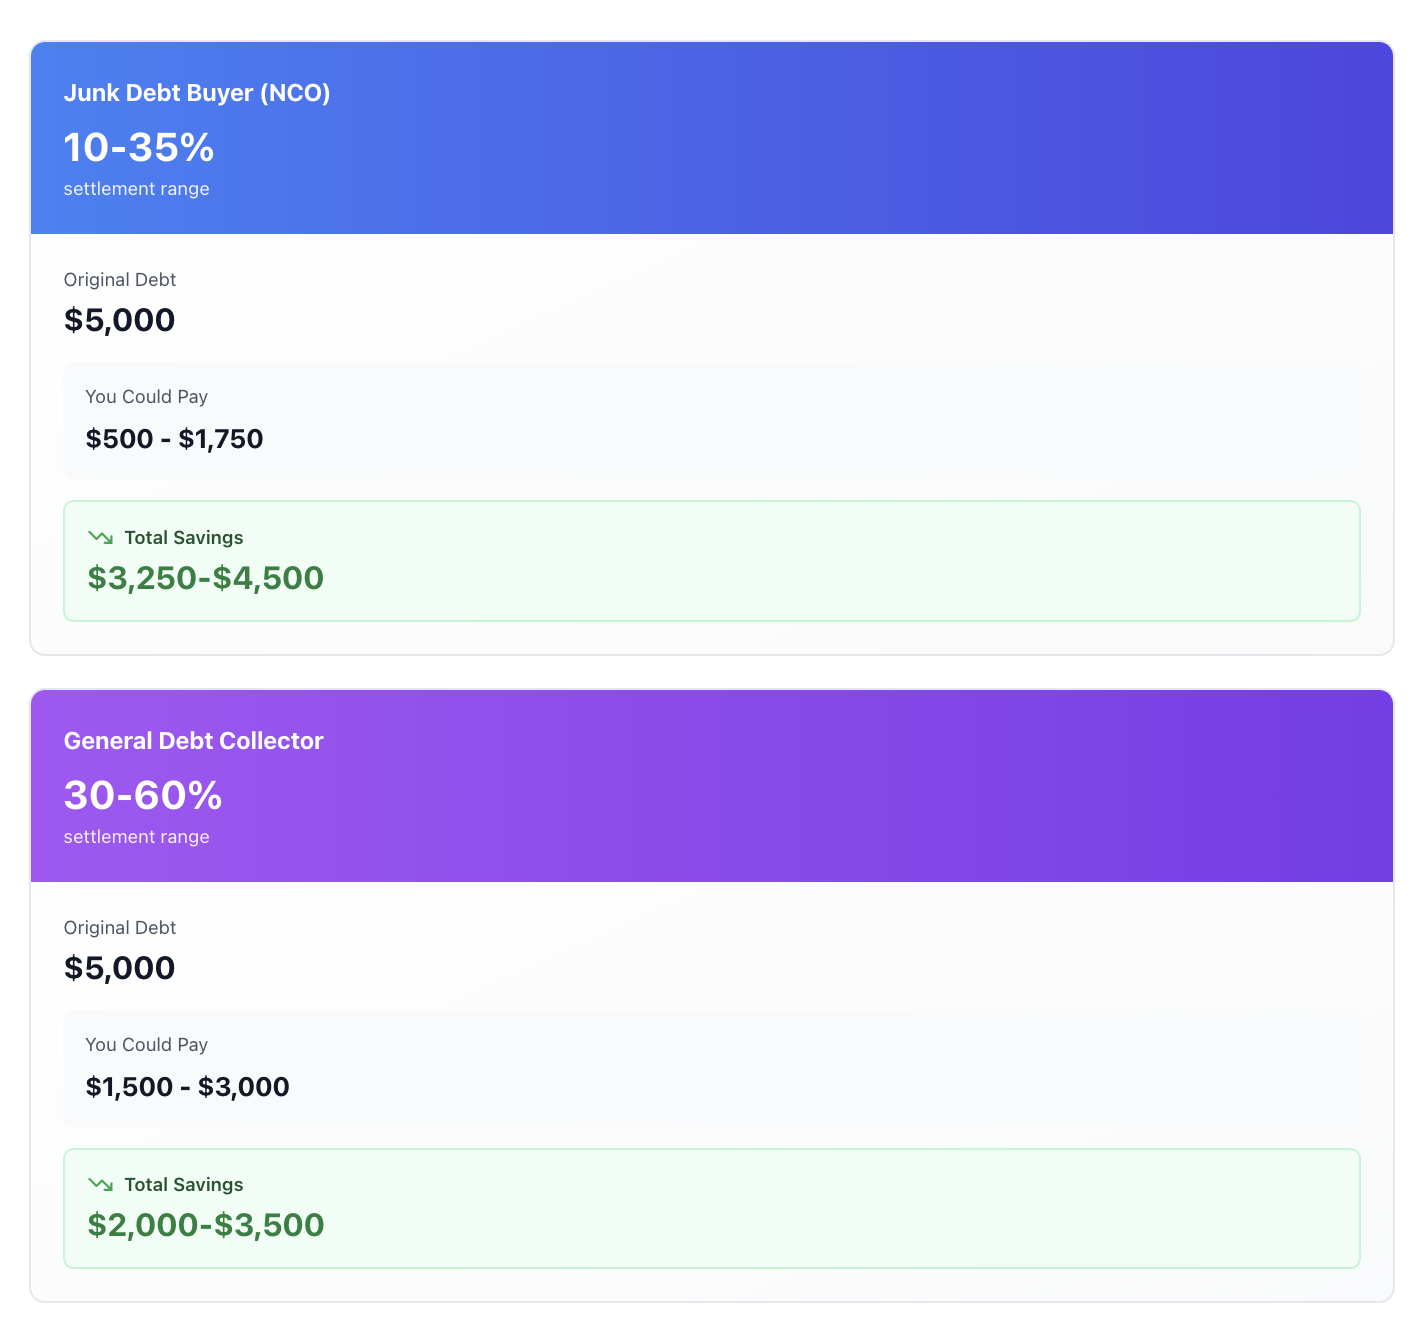The height and width of the screenshot is (1332, 1422).
Task: Click the trending-down icon in second Total Savings
Action: pyautogui.click(x=100, y=1184)
